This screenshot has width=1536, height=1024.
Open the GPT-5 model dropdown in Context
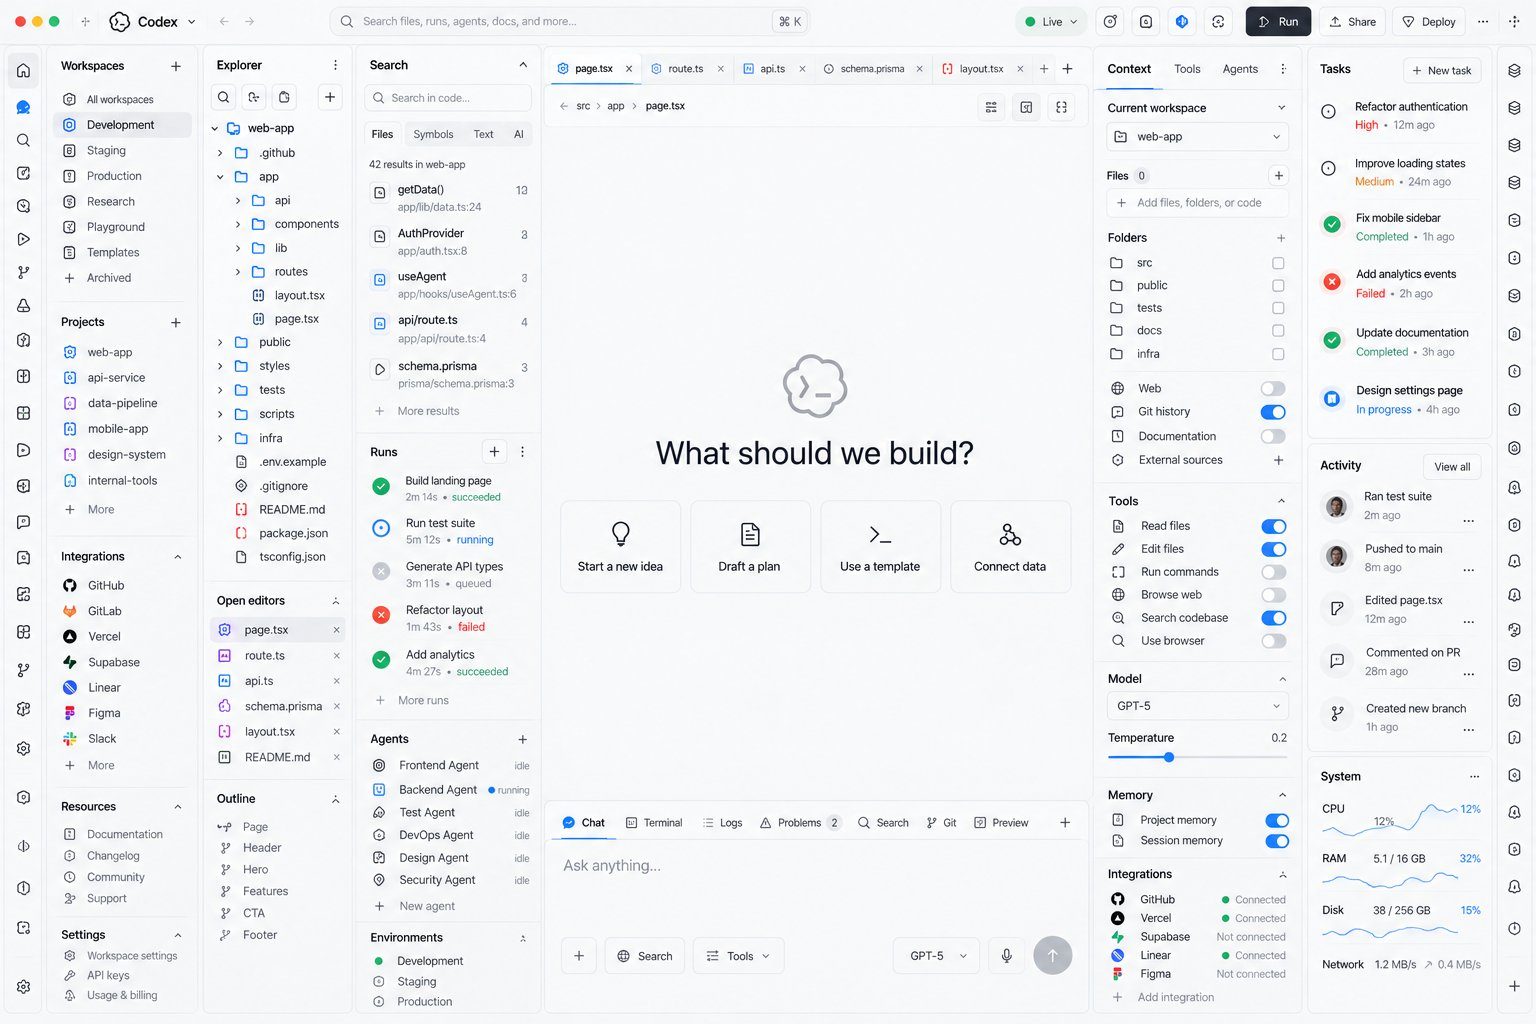1198,706
